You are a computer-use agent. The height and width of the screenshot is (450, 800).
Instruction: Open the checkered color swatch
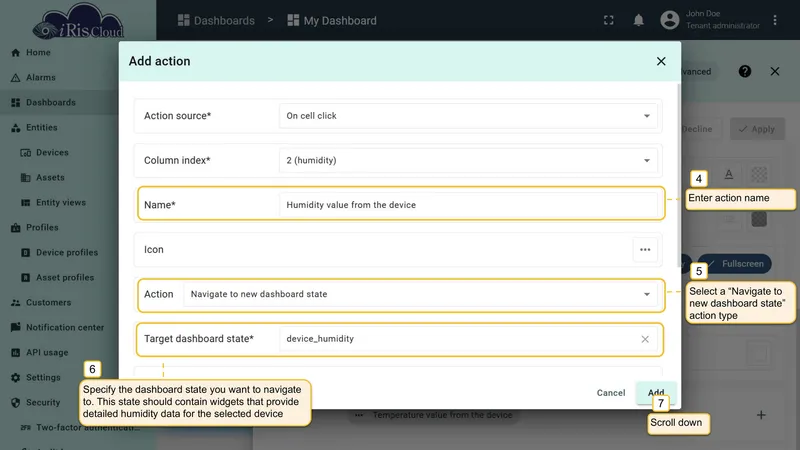(x=759, y=174)
